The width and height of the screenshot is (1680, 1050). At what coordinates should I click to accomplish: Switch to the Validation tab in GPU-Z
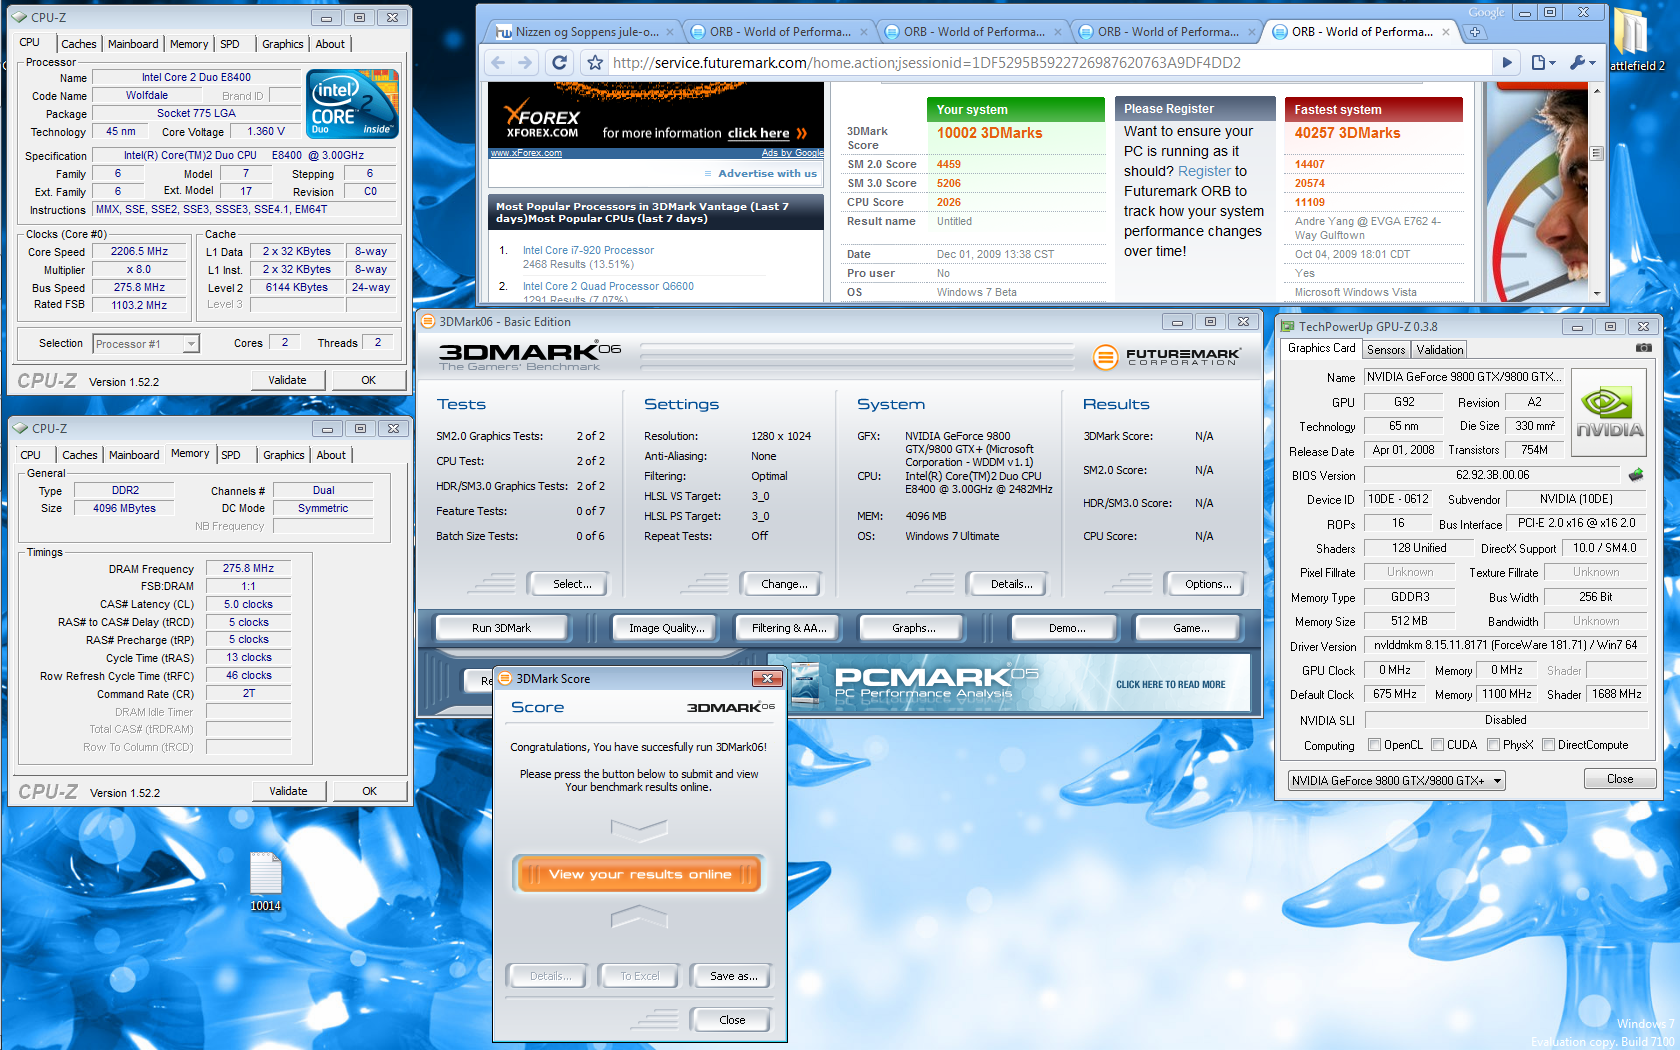pos(1439,349)
